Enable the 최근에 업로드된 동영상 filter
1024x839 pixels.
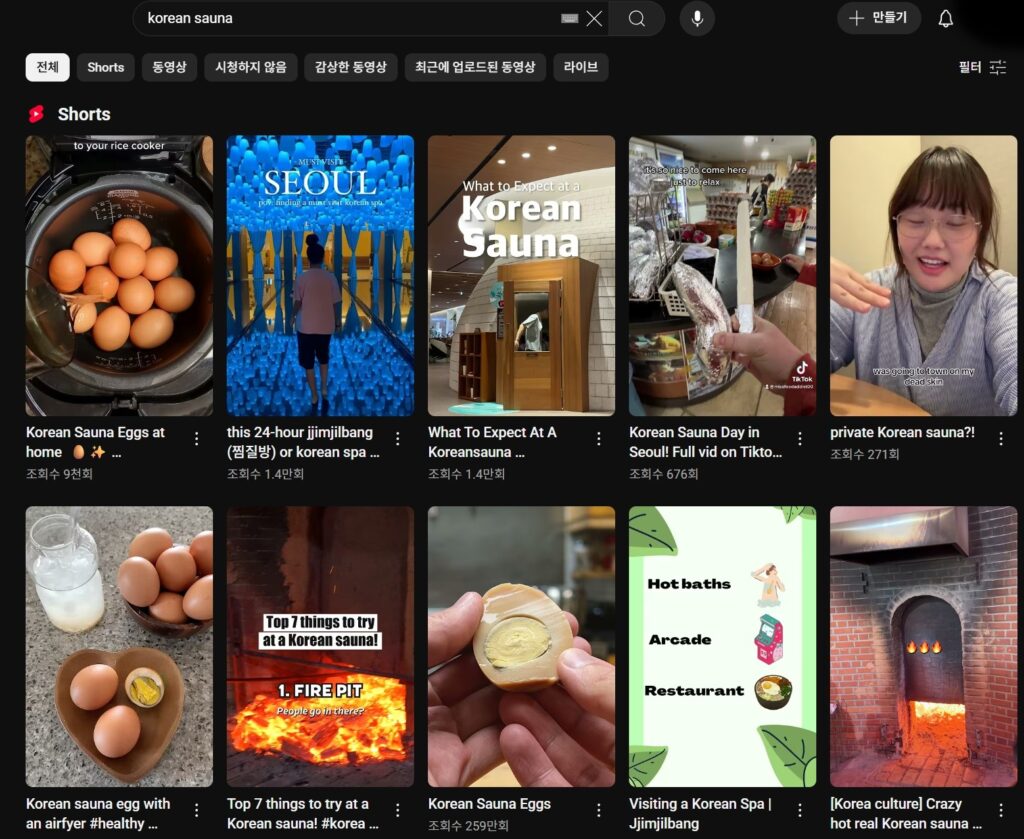[475, 67]
